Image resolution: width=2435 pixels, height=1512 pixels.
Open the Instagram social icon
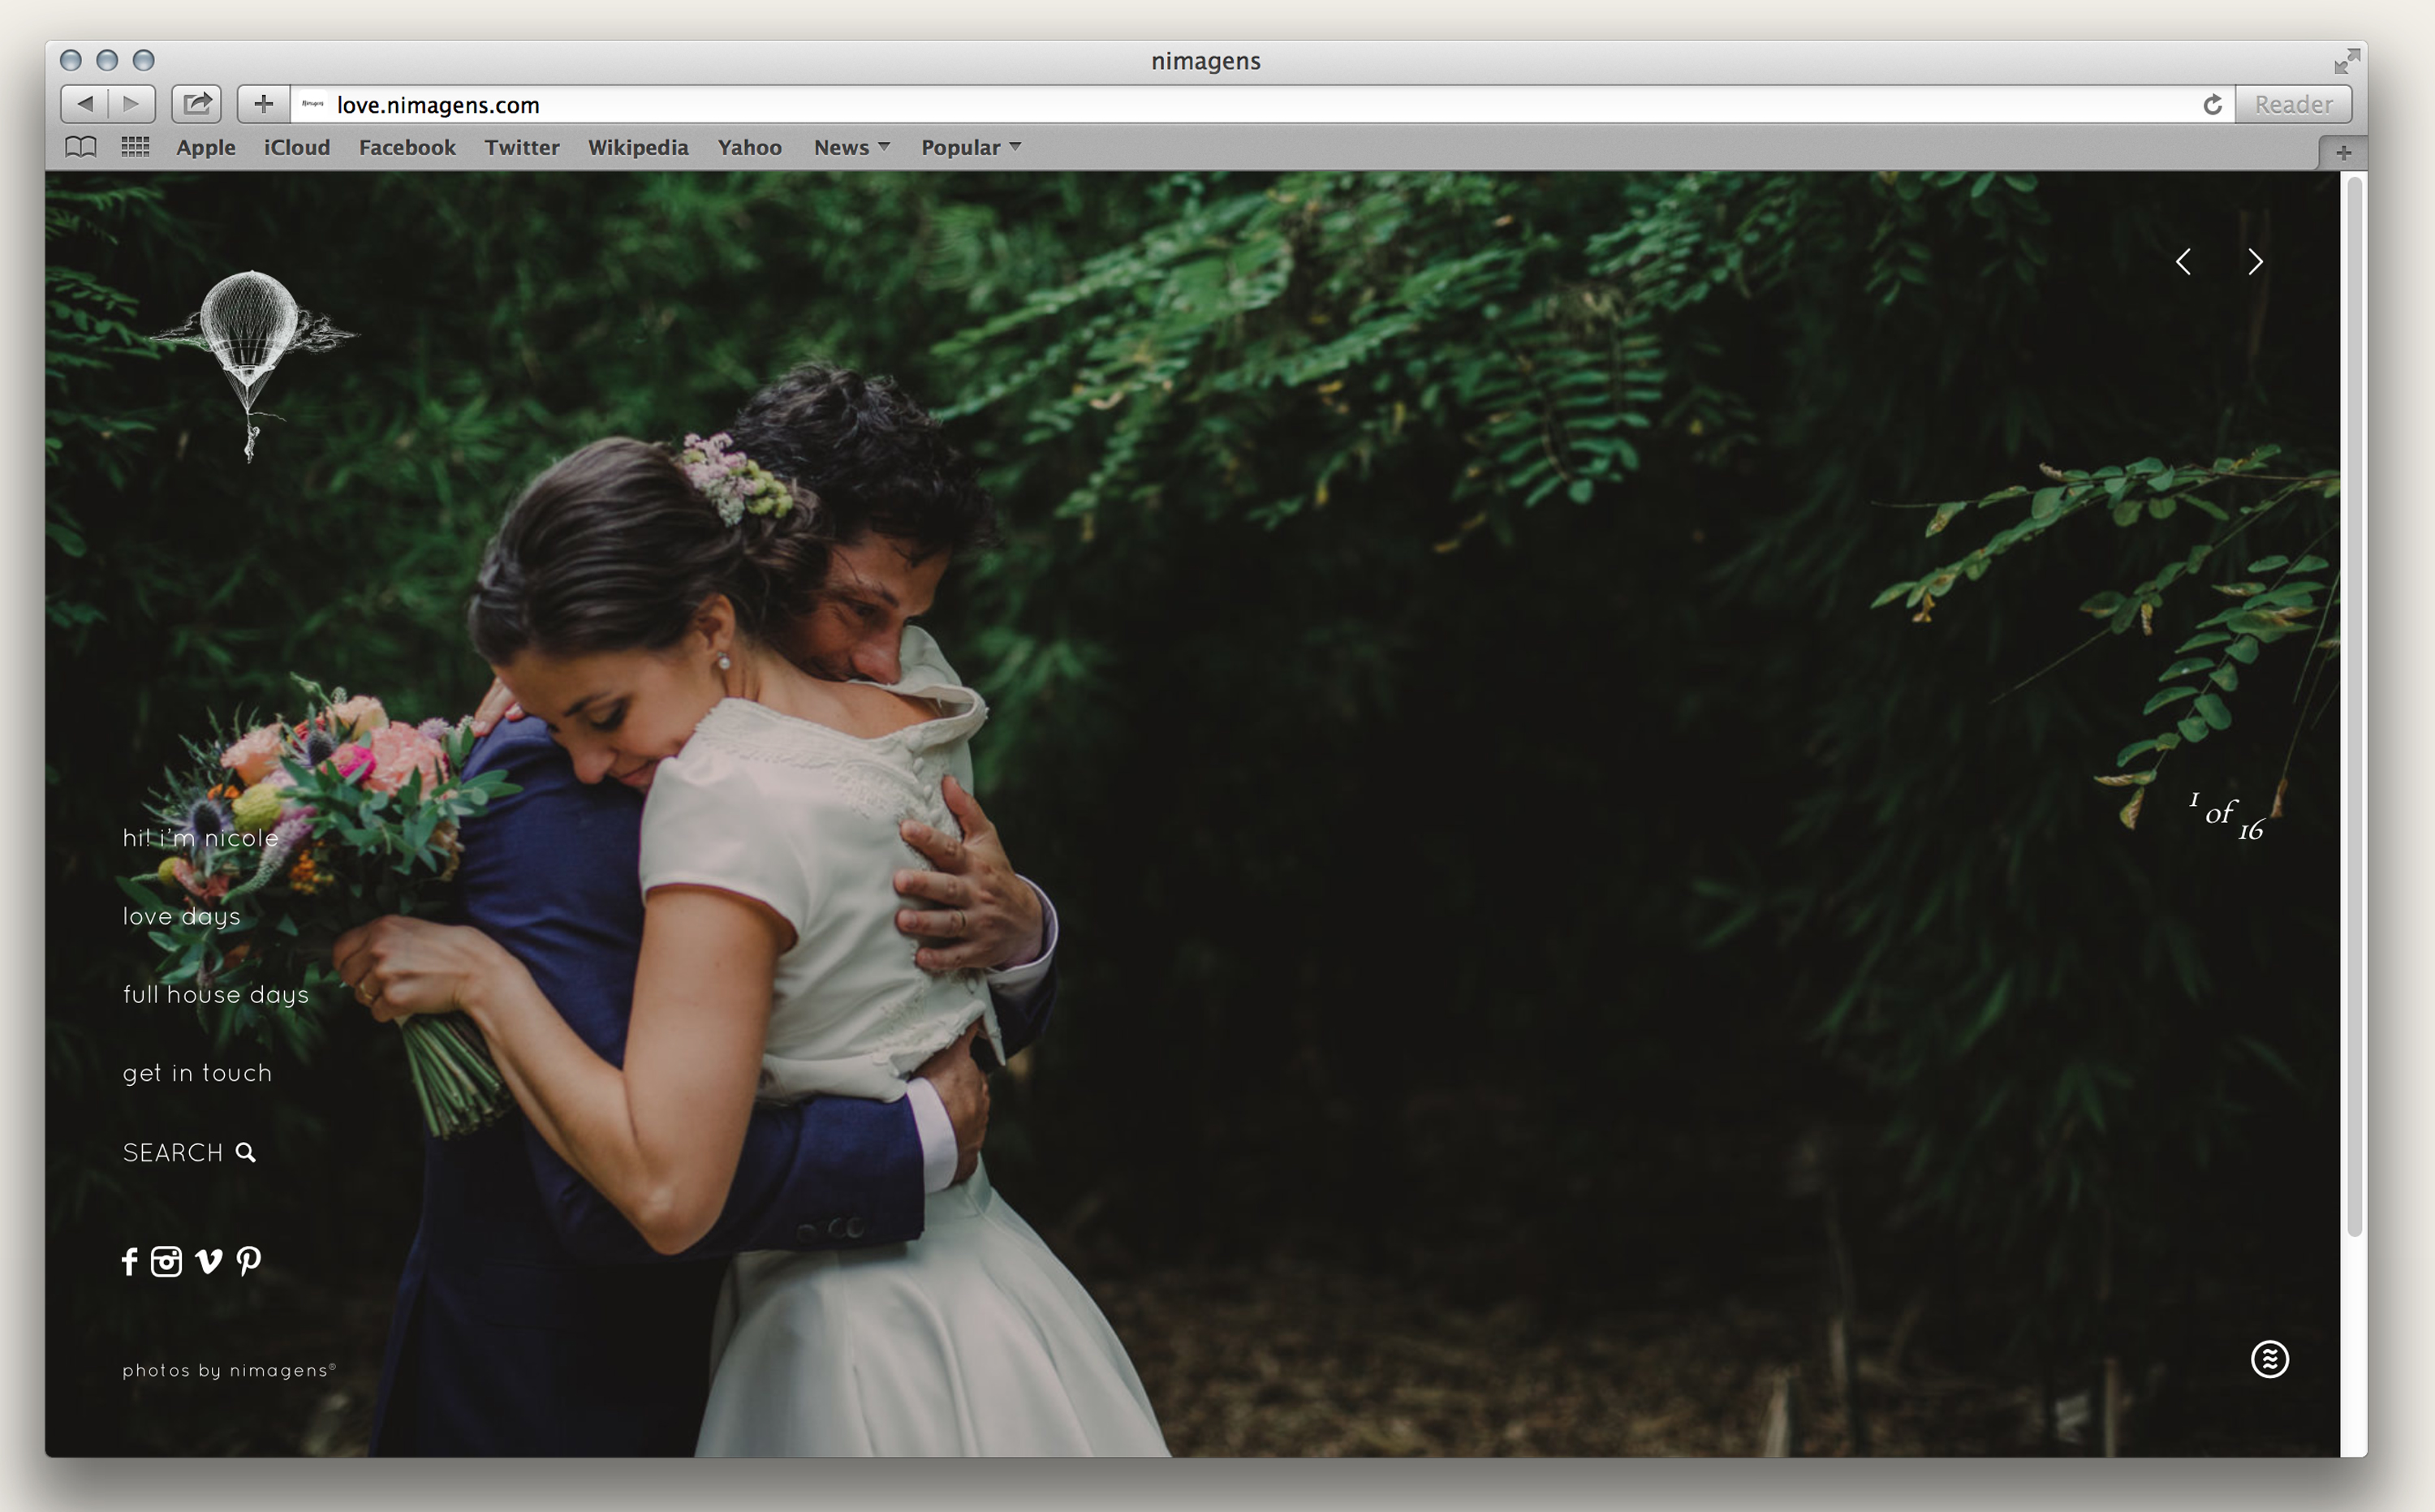(x=166, y=1261)
